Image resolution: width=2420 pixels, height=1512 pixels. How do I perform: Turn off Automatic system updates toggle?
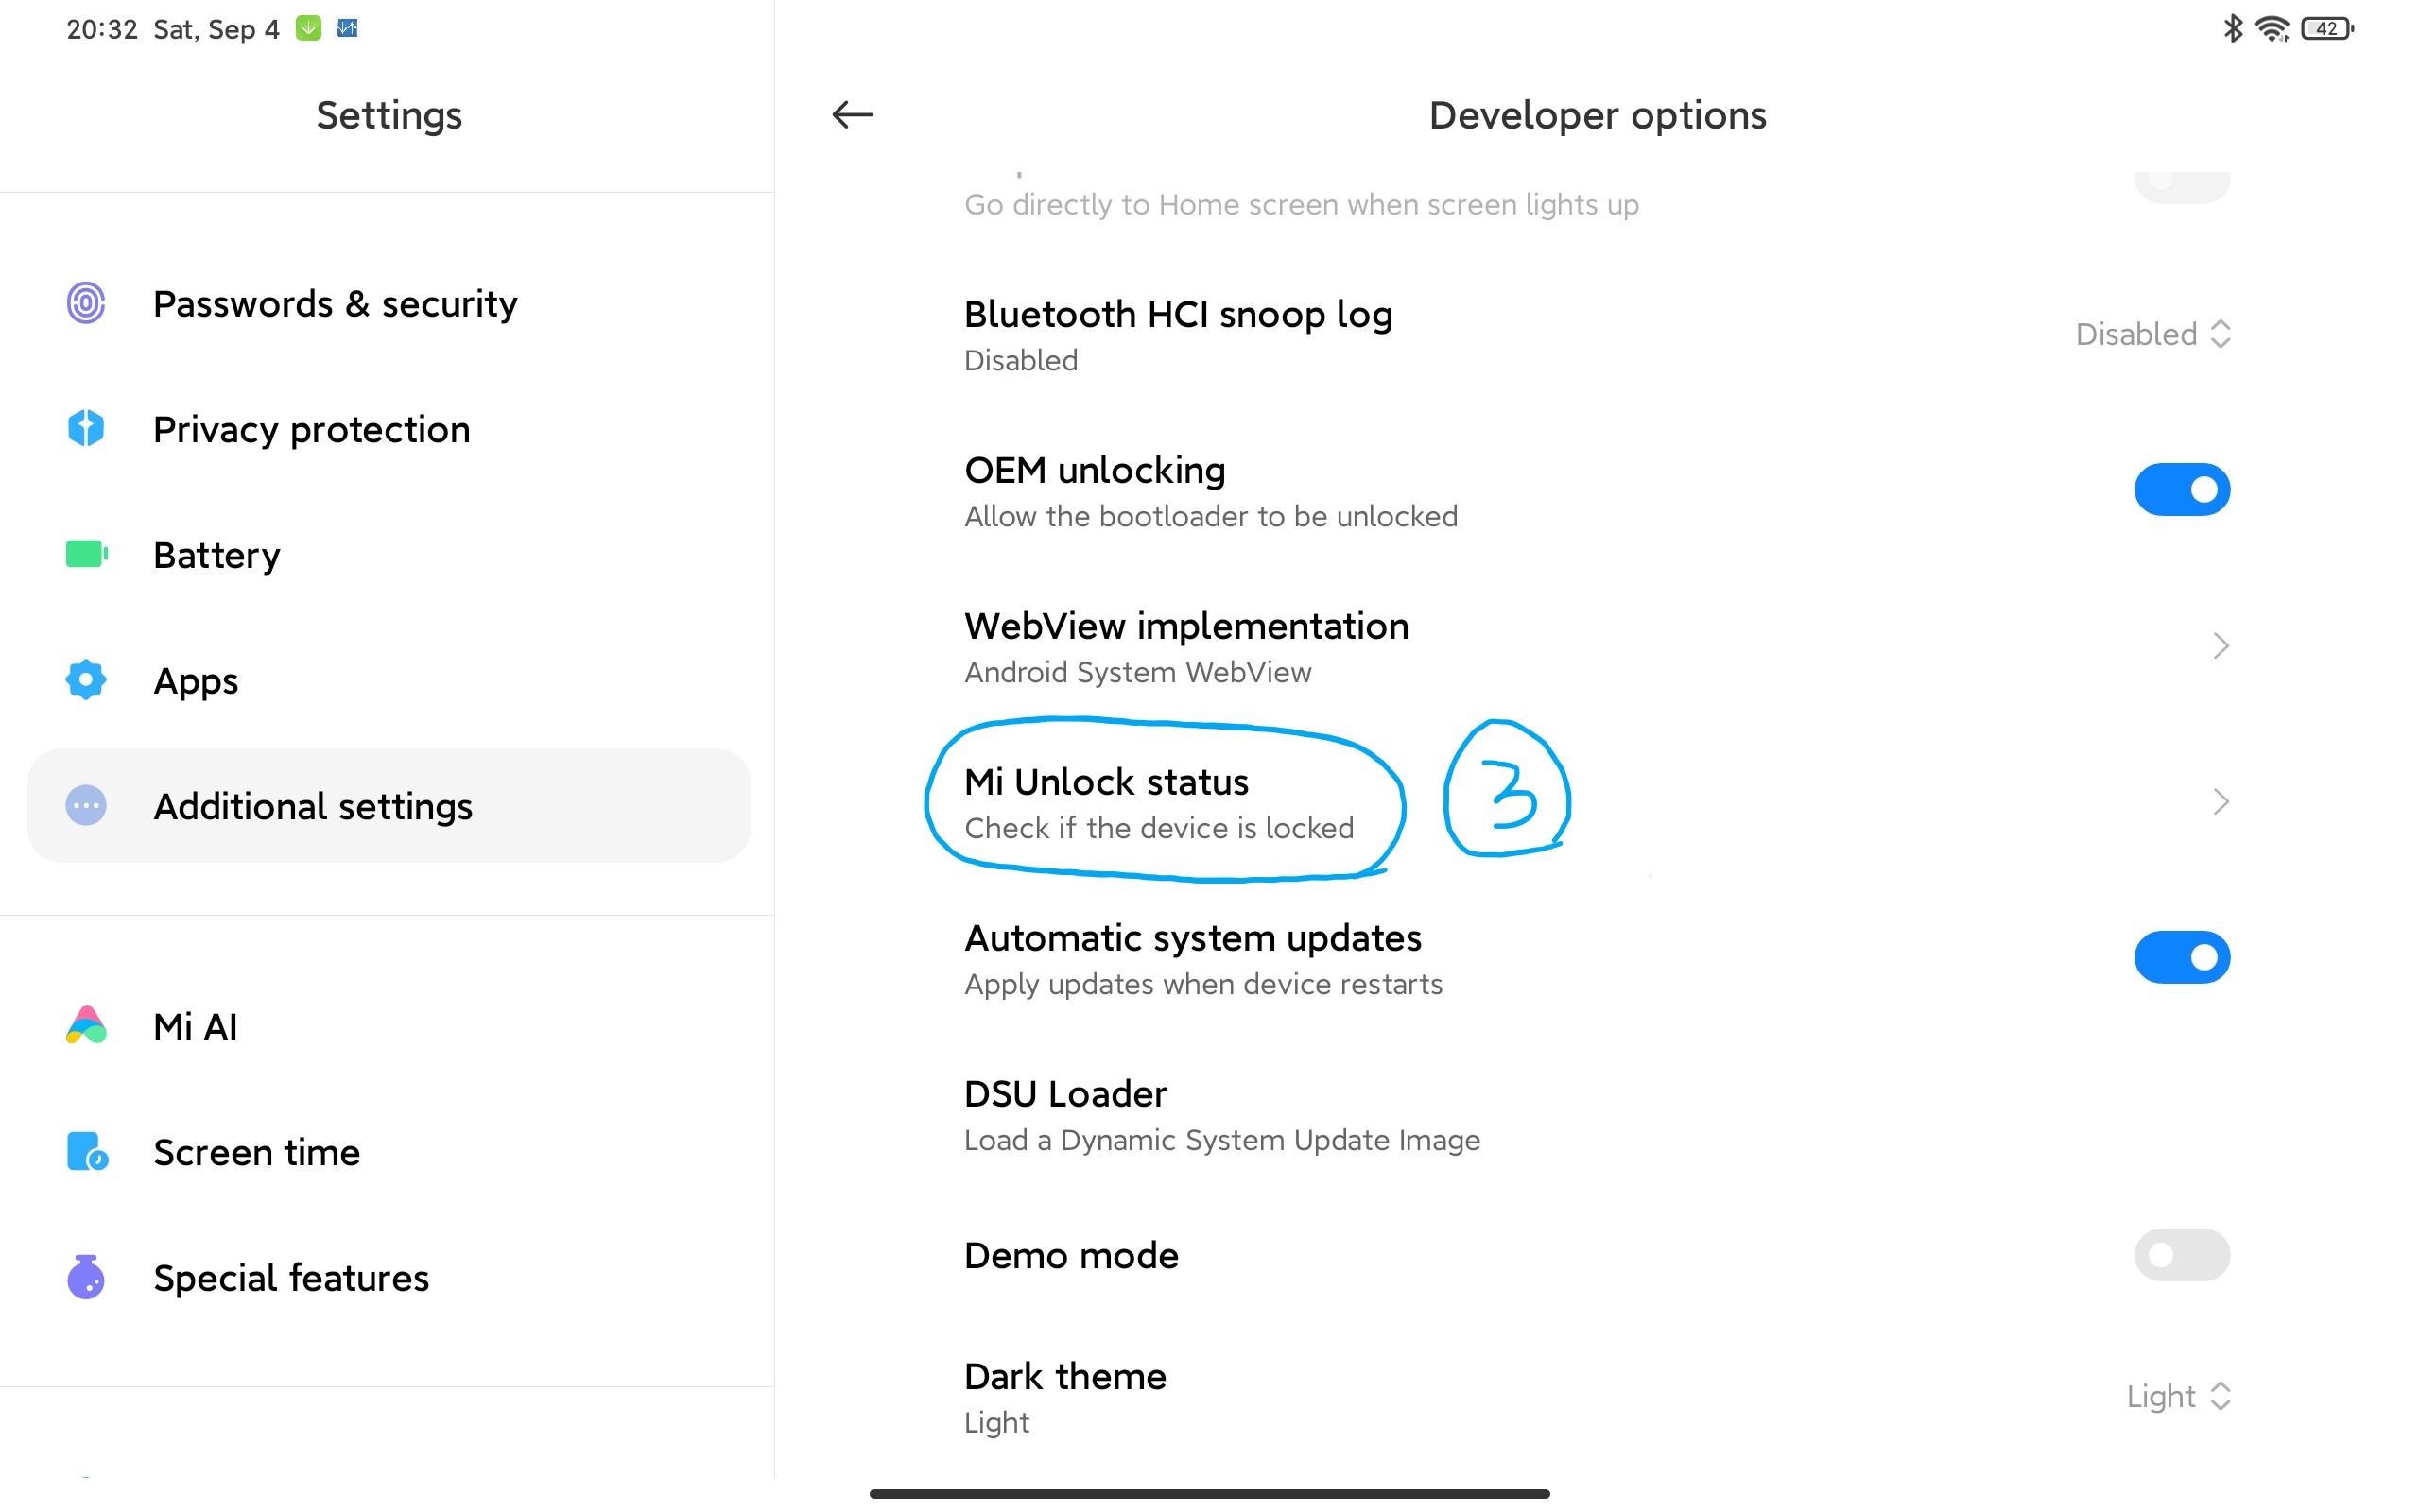click(2181, 957)
